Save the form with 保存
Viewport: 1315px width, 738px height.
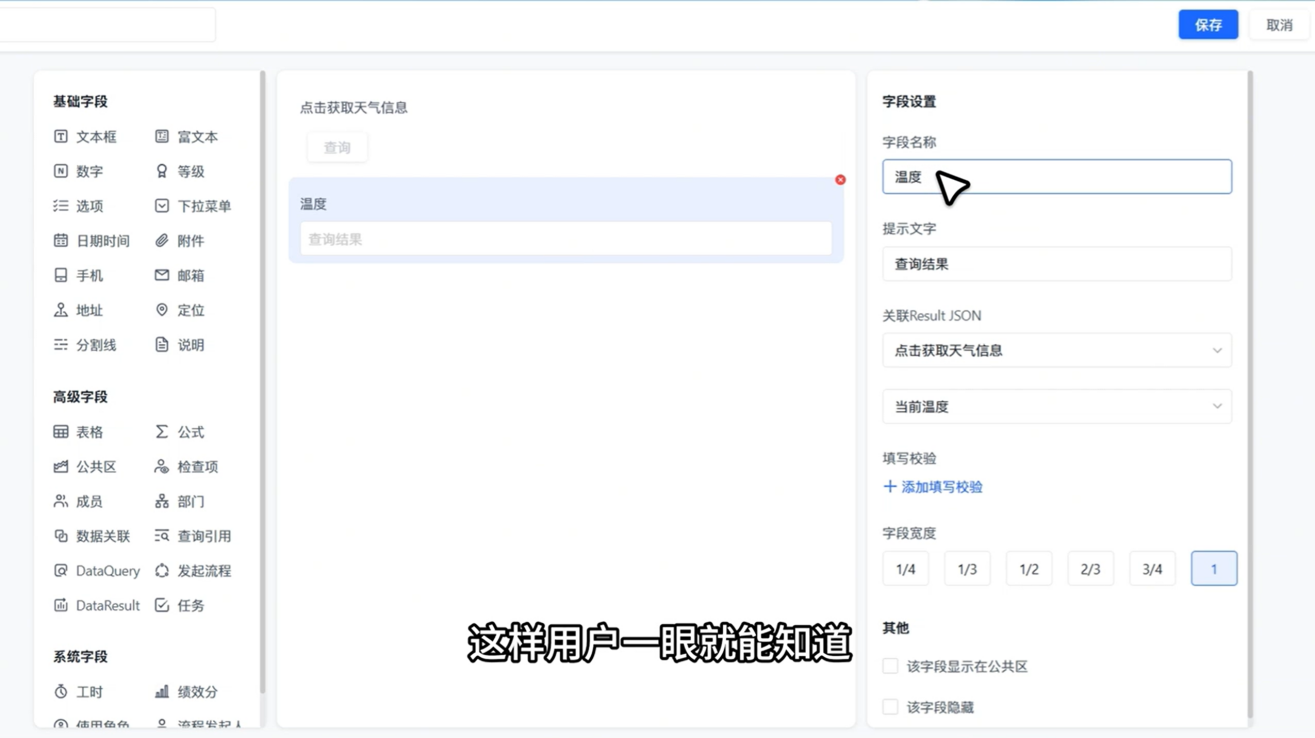[x=1208, y=25]
